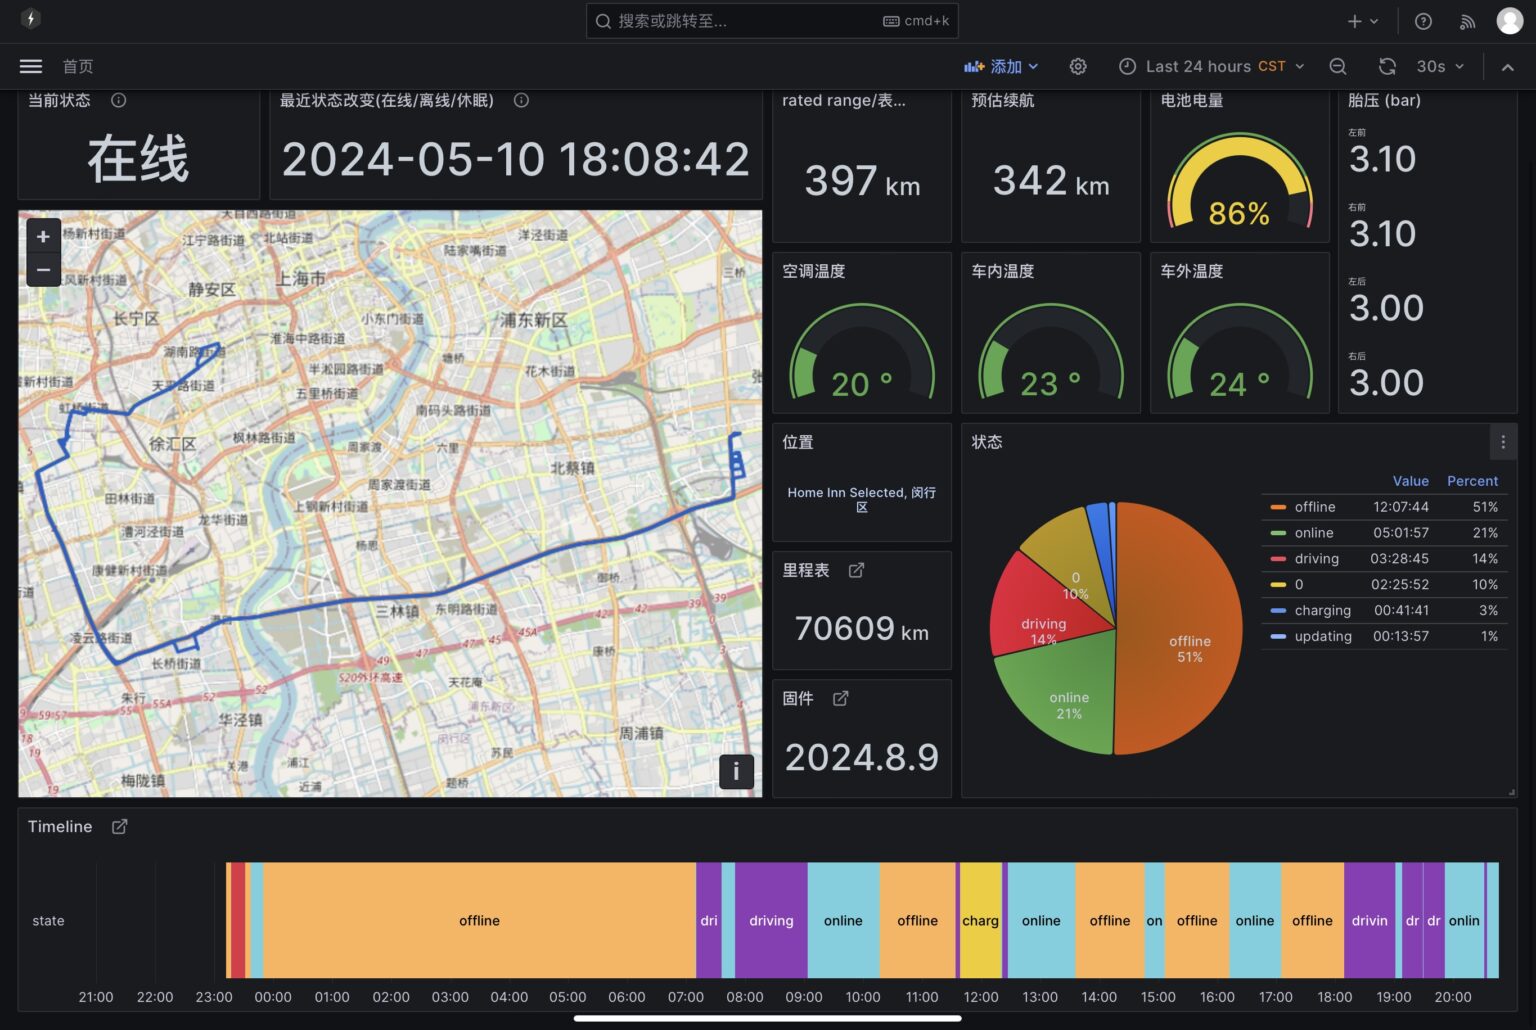Toggle charging series in the legend
This screenshot has height=1030, width=1536.
pos(1322,610)
